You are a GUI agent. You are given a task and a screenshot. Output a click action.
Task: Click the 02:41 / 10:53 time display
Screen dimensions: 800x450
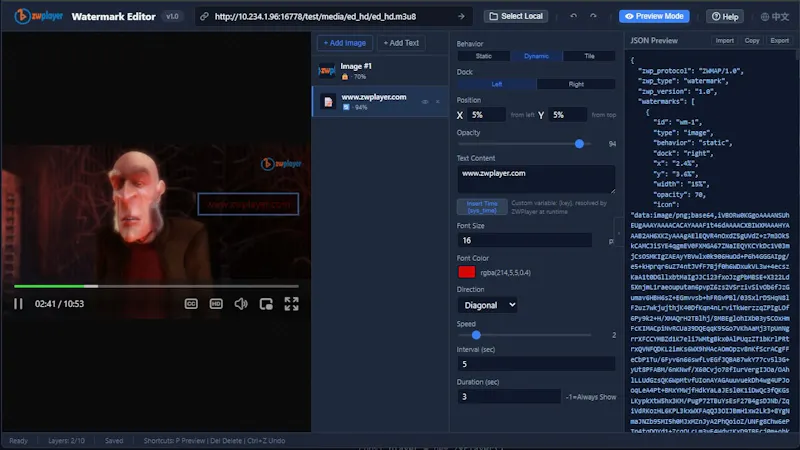point(59,304)
